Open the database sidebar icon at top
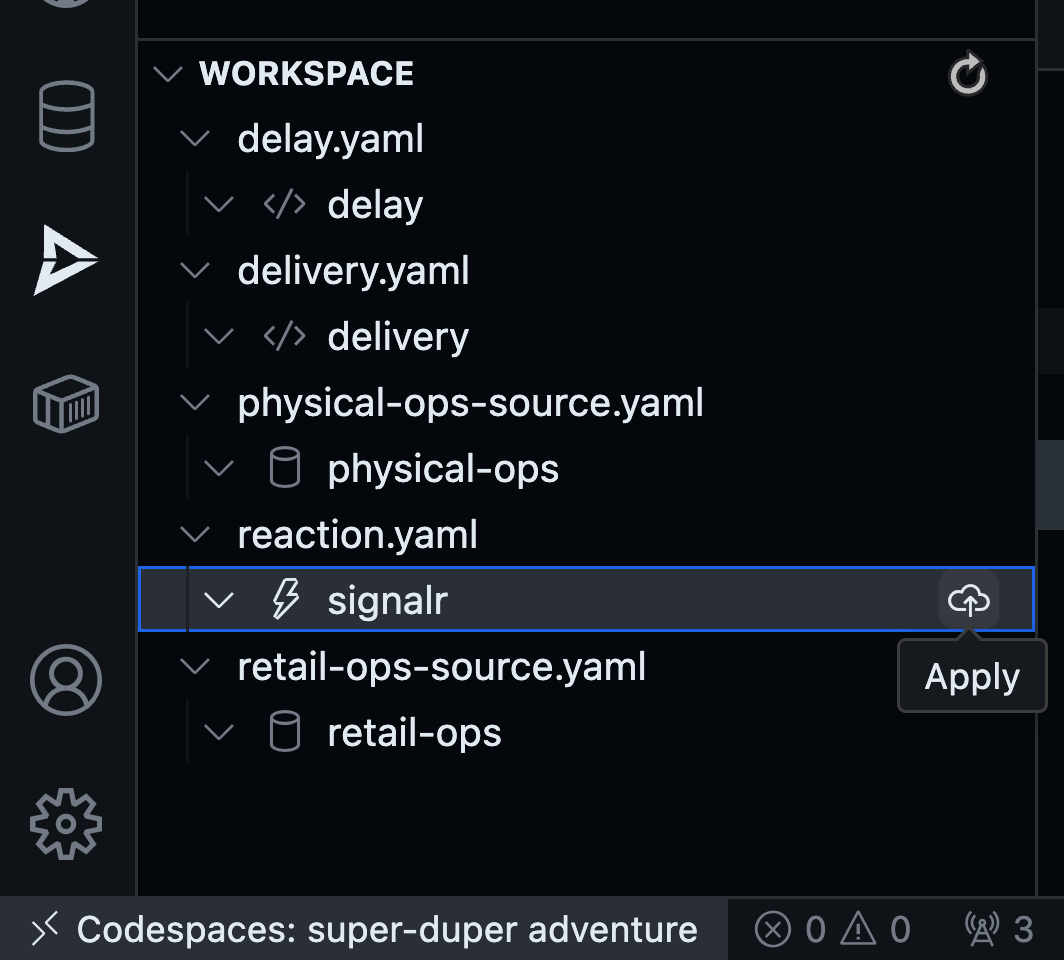Screen dimensions: 1064x960 (x=64, y=116)
